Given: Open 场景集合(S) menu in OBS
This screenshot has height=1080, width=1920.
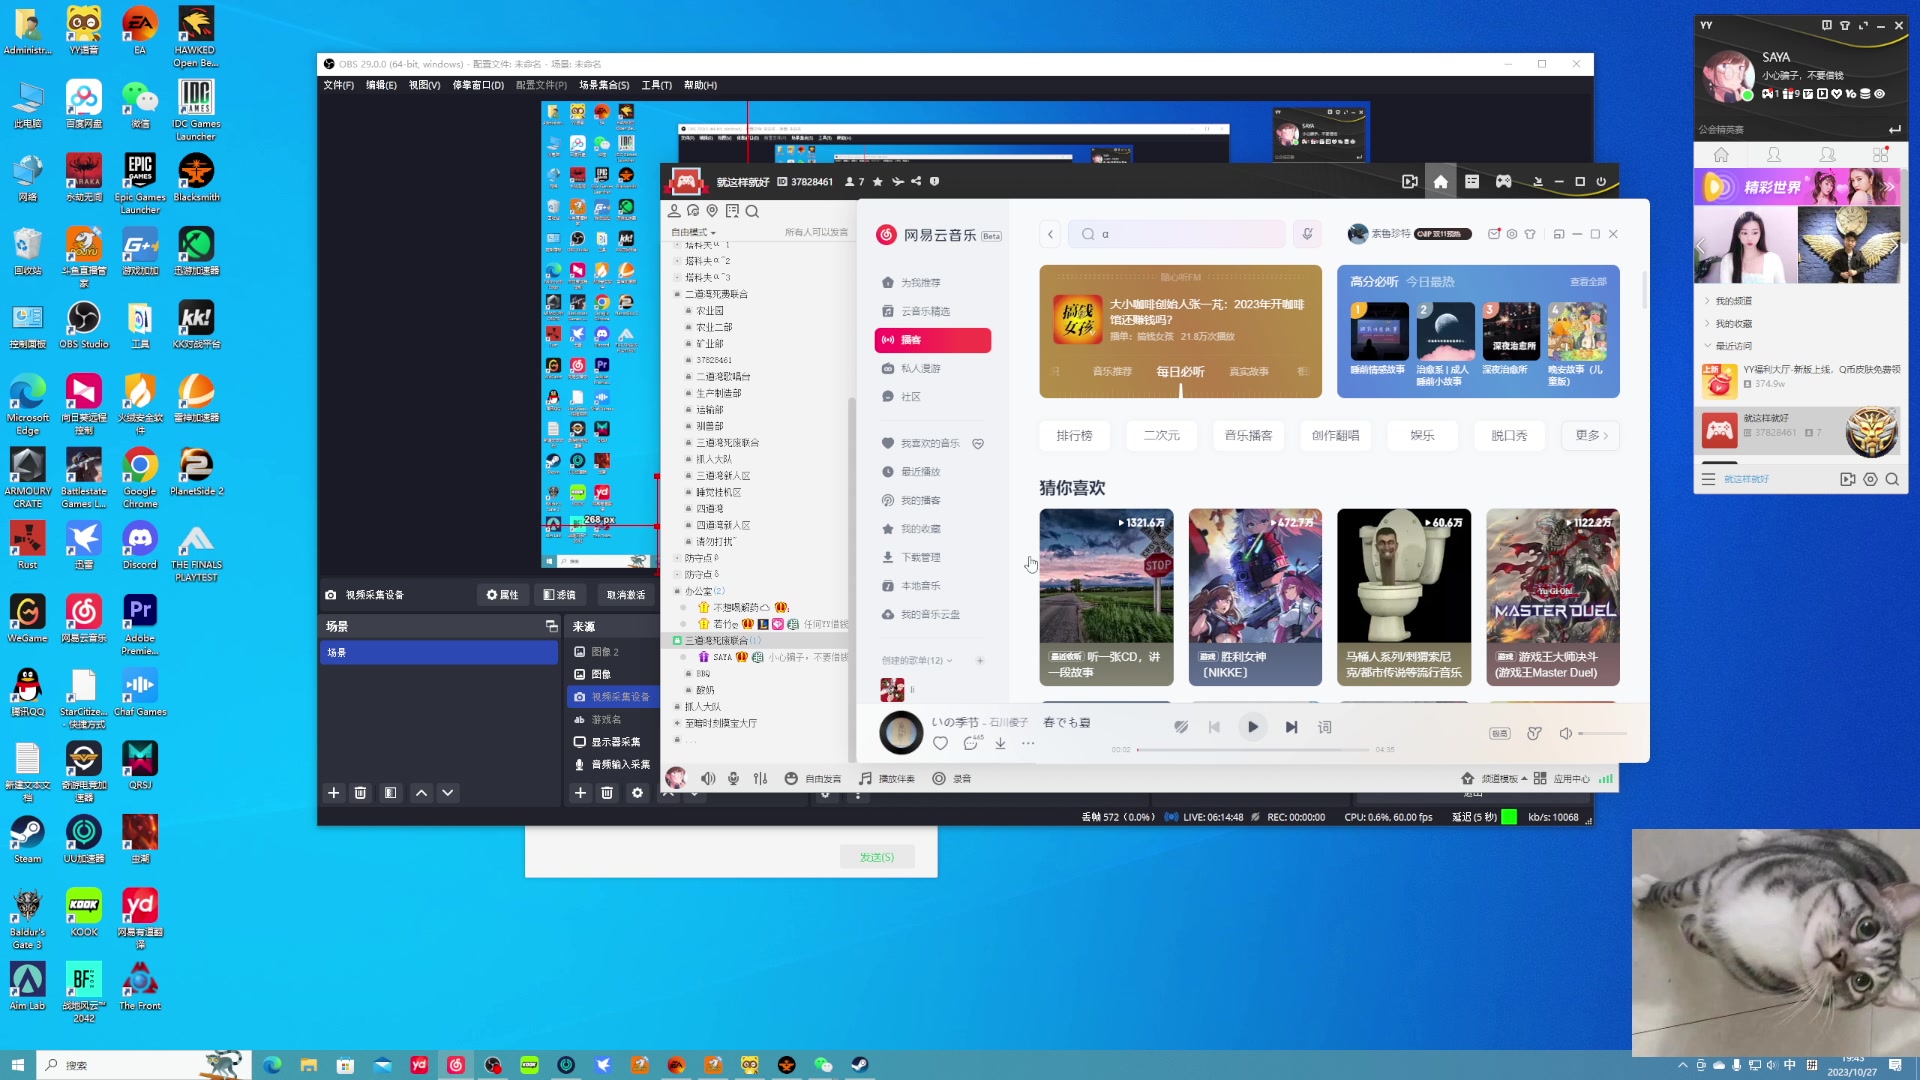Looking at the screenshot, I should (604, 85).
